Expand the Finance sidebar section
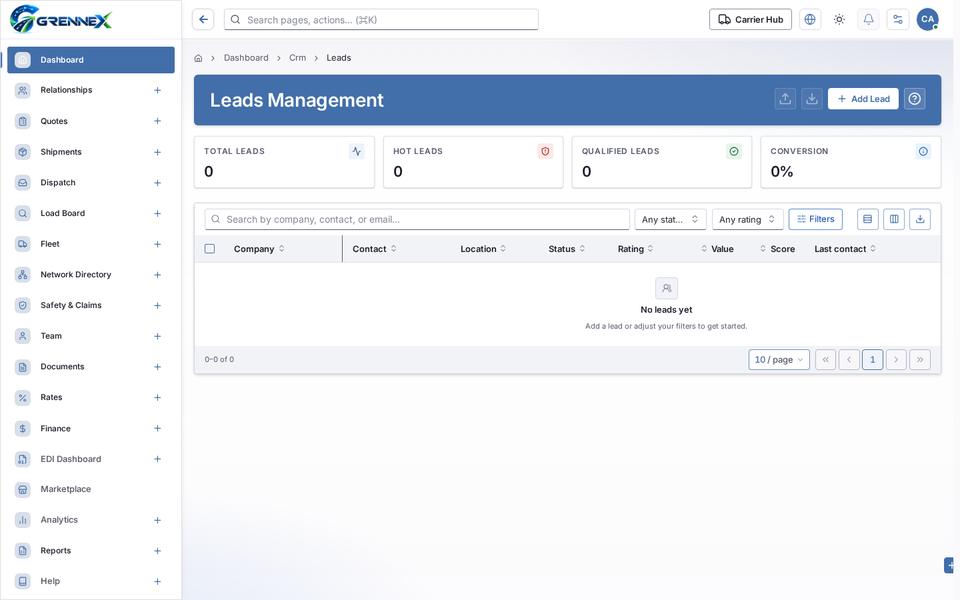Screen dimensions: 960x600 click(157, 428)
